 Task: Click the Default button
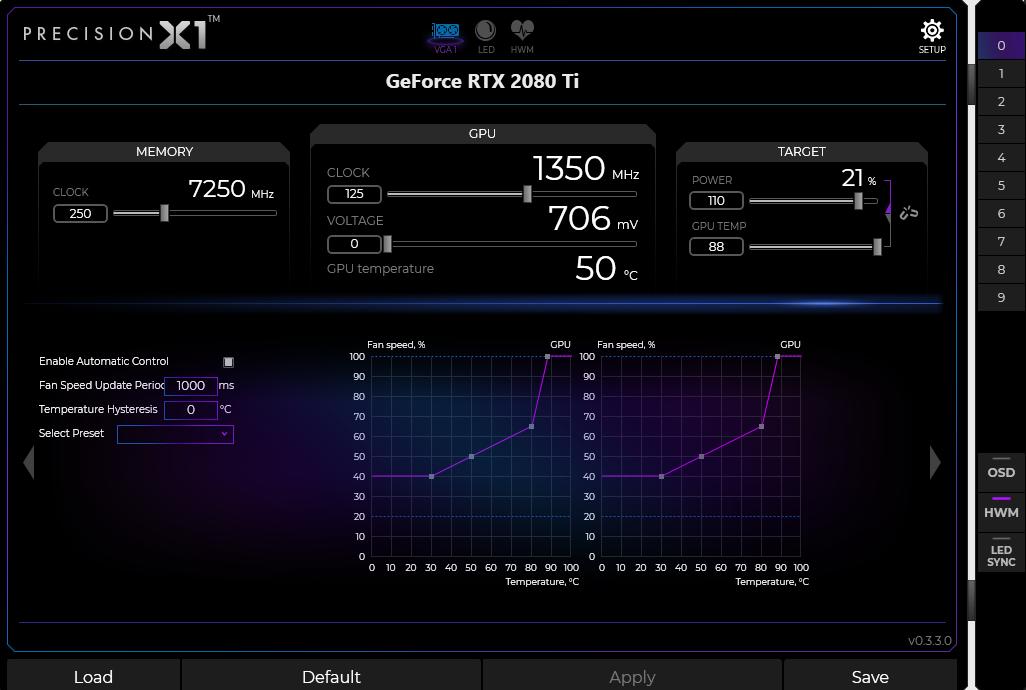331,676
